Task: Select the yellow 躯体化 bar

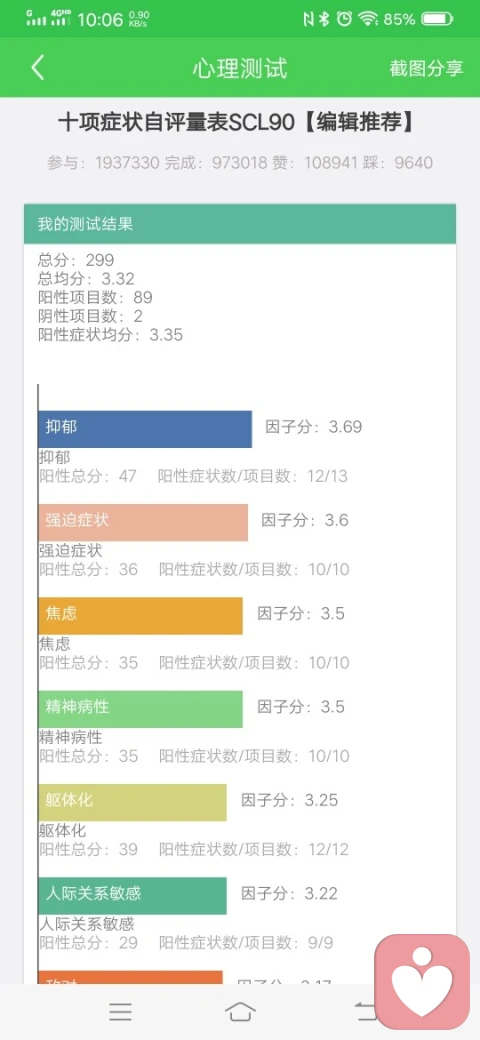Action: pyautogui.click(x=133, y=803)
